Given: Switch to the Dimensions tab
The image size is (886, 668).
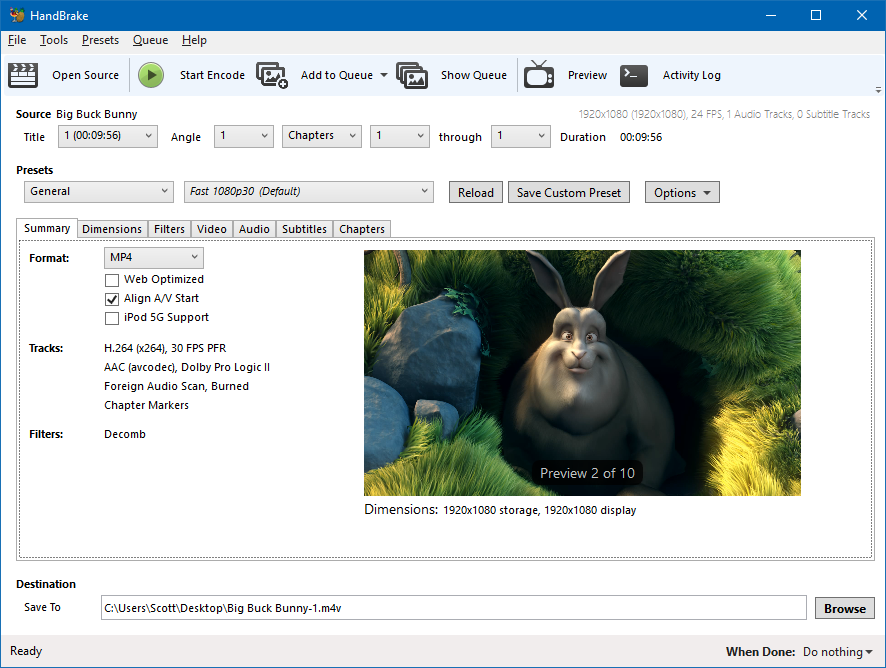Looking at the screenshot, I should pyautogui.click(x=112, y=229).
